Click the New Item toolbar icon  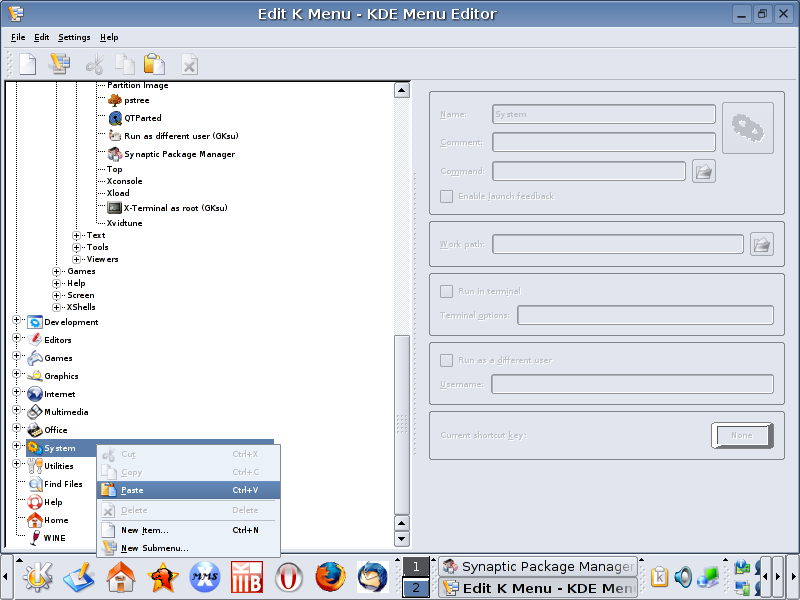tap(28, 65)
